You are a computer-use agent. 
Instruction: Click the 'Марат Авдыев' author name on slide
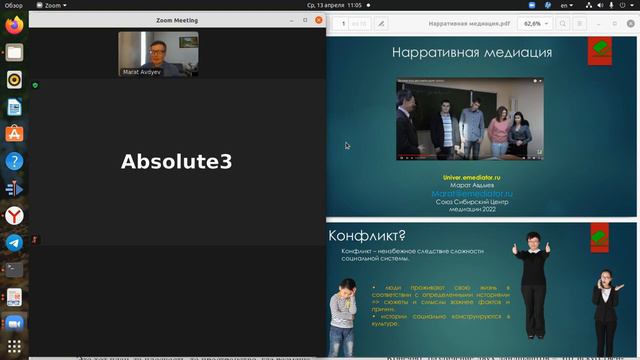point(471,185)
